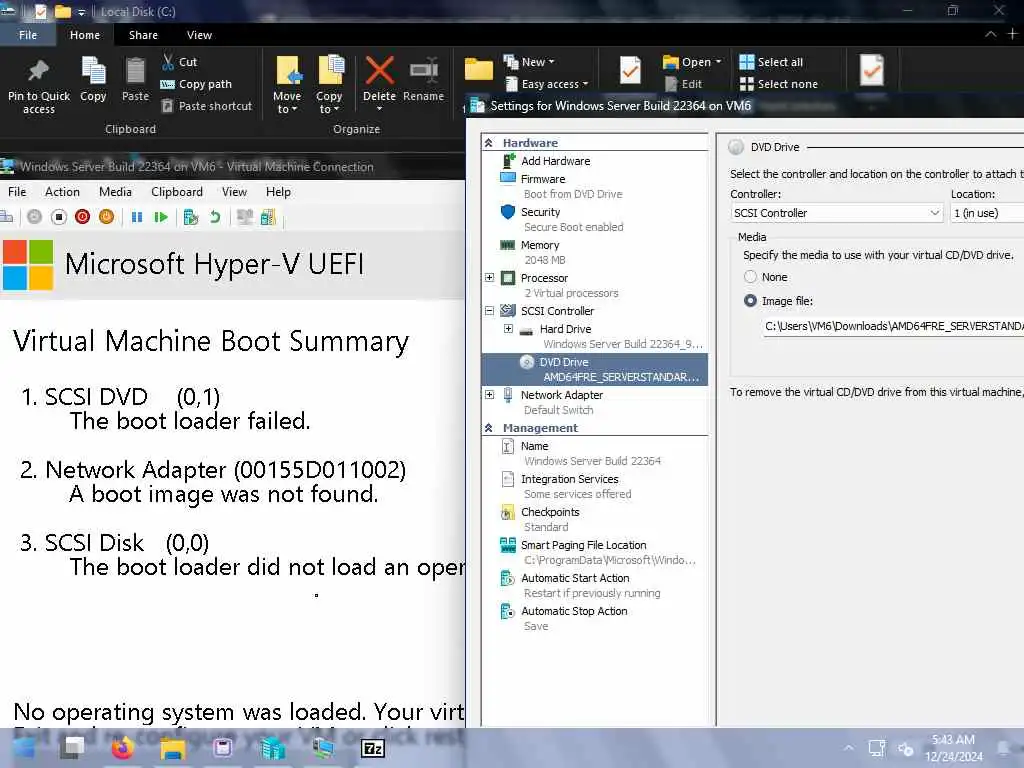Open the File tab in File Explorer
The width and height of the screenshot is (1024, 768).
pos(28,35)
